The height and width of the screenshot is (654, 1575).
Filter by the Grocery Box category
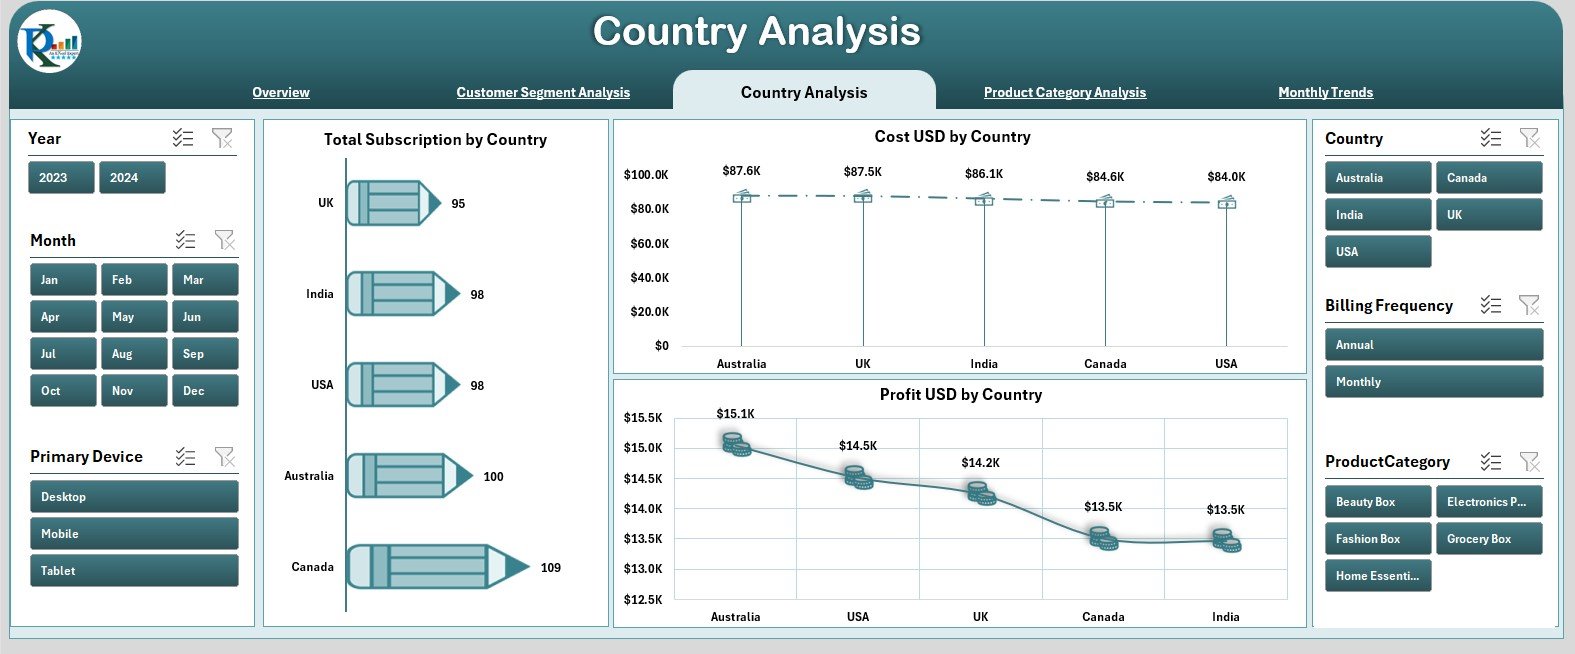click(1488, 539)
